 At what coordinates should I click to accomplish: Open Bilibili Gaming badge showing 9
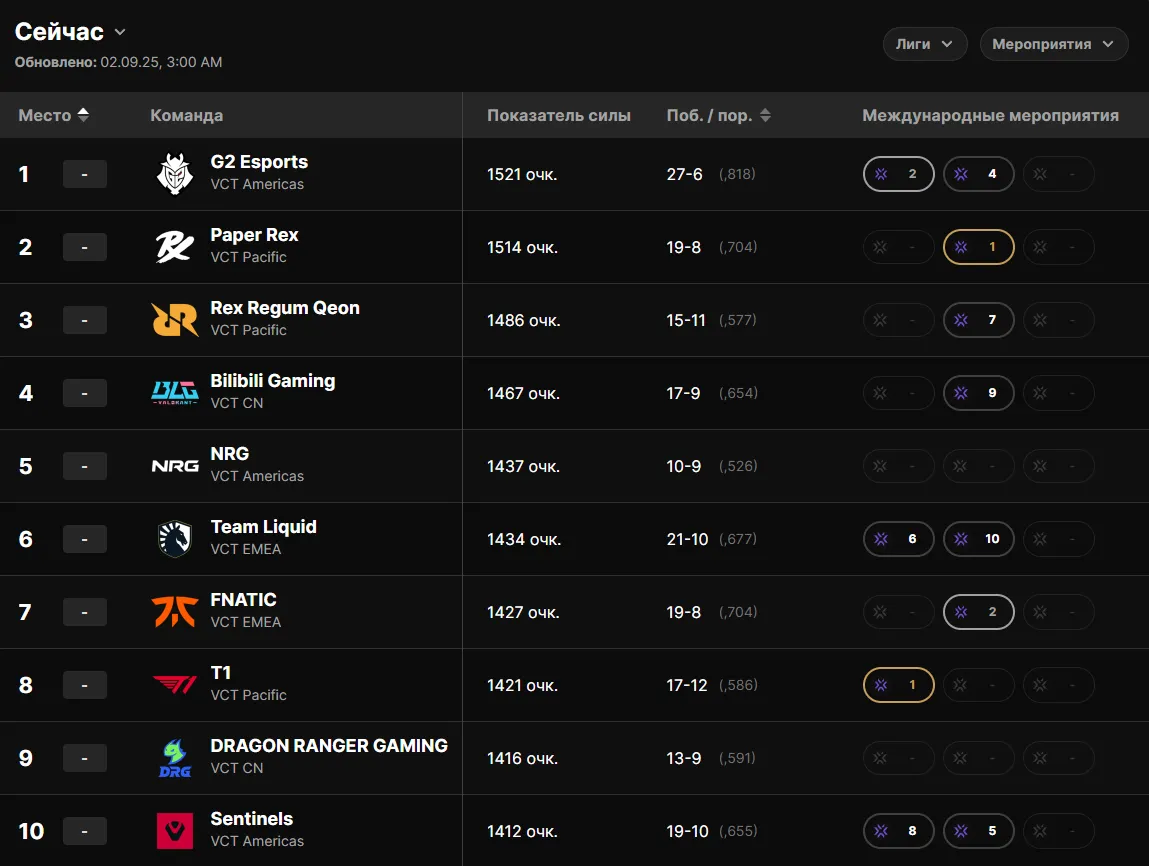coord(978,393)
